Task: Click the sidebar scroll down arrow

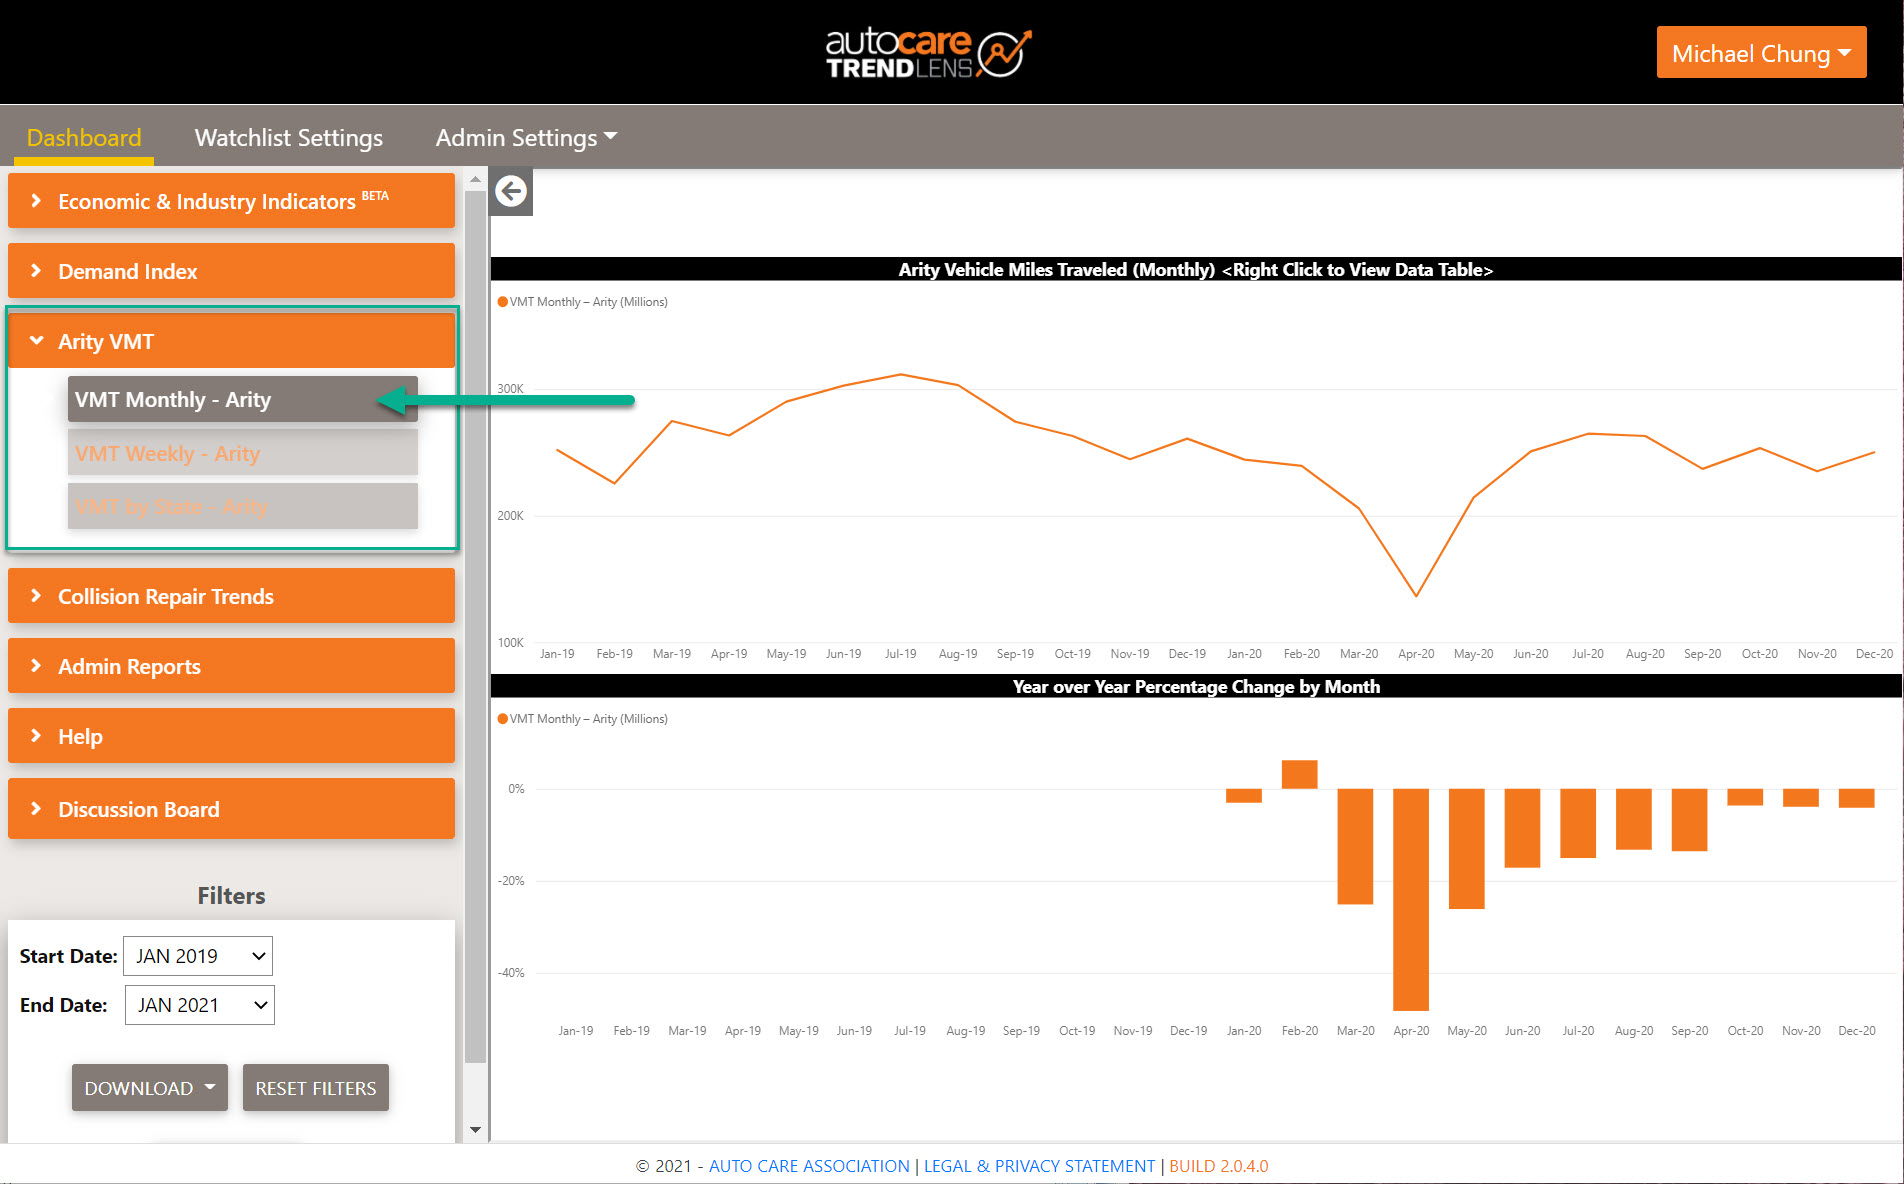Action: tap(476, 1130)
